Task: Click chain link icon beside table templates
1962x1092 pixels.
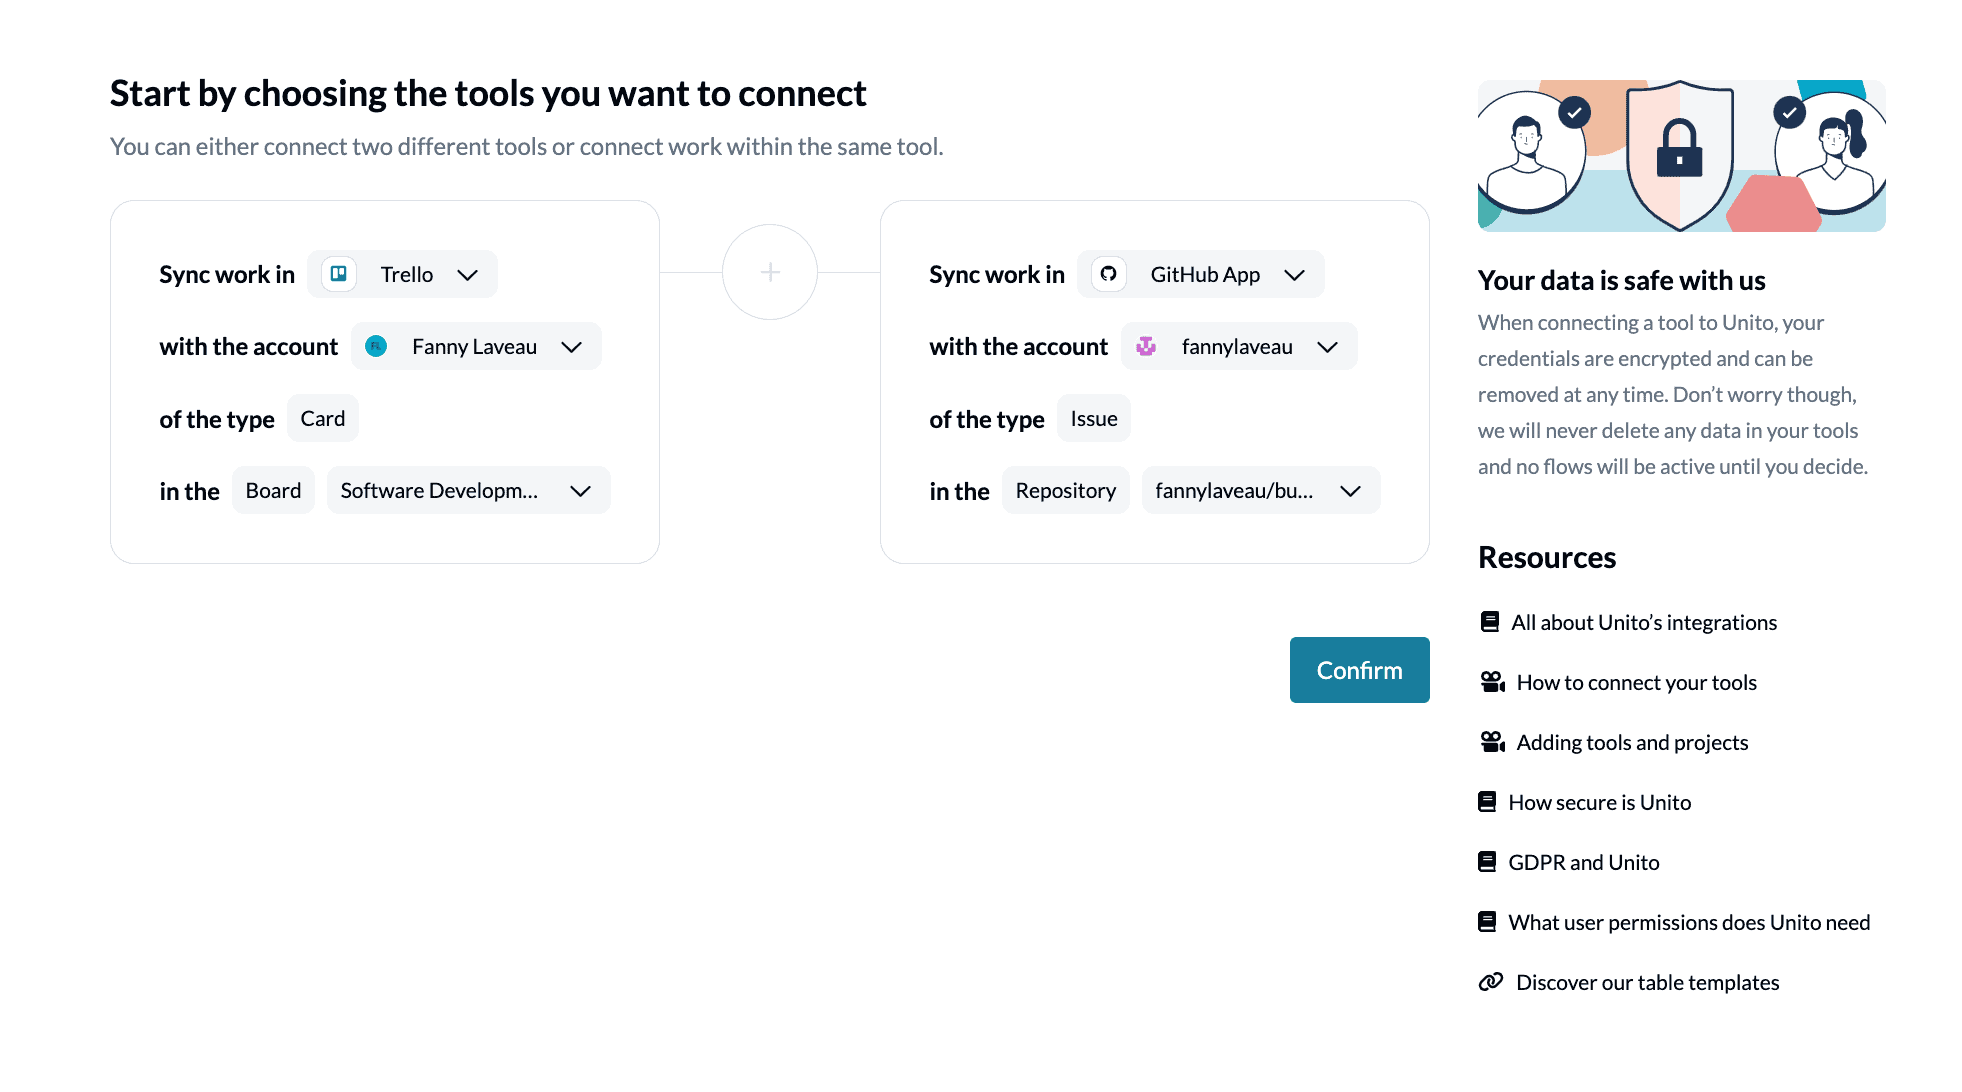Action: (x=1491, y=982)
